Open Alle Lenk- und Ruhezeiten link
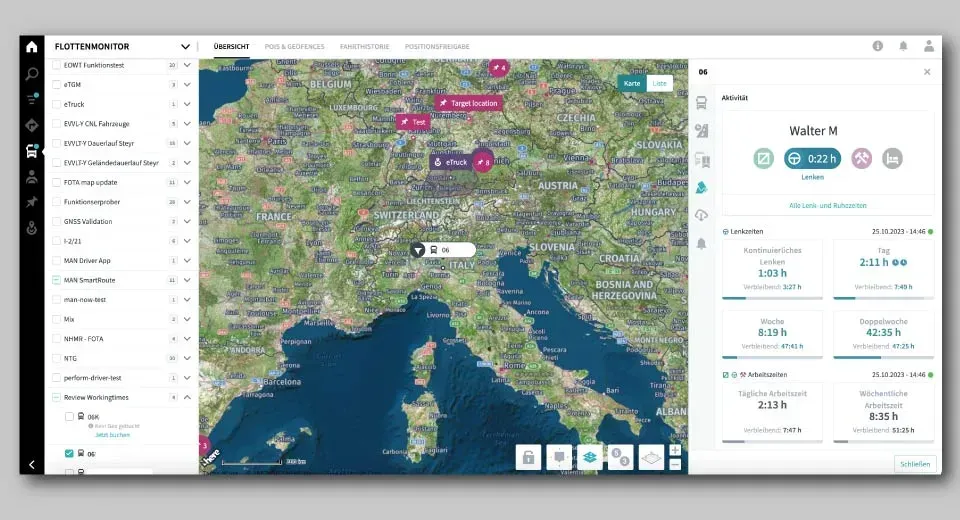Screen dimensions: 960x520 [828, 206]
